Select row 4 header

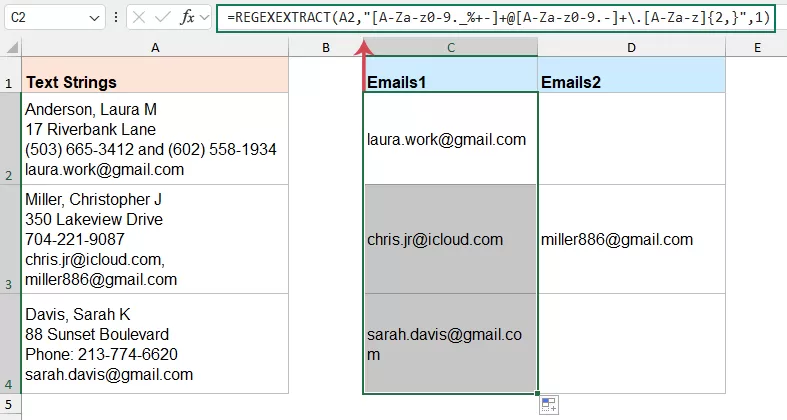[x=11, y=344]
